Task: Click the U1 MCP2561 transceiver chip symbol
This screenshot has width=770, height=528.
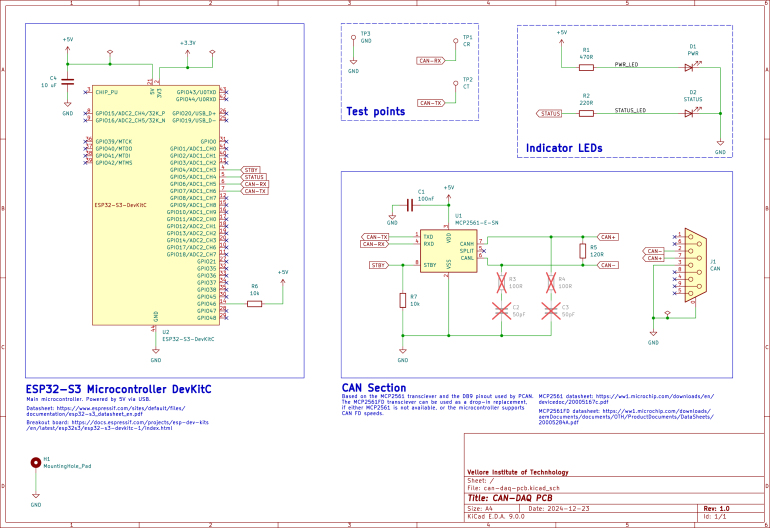Action: click(x=448, y=251)
